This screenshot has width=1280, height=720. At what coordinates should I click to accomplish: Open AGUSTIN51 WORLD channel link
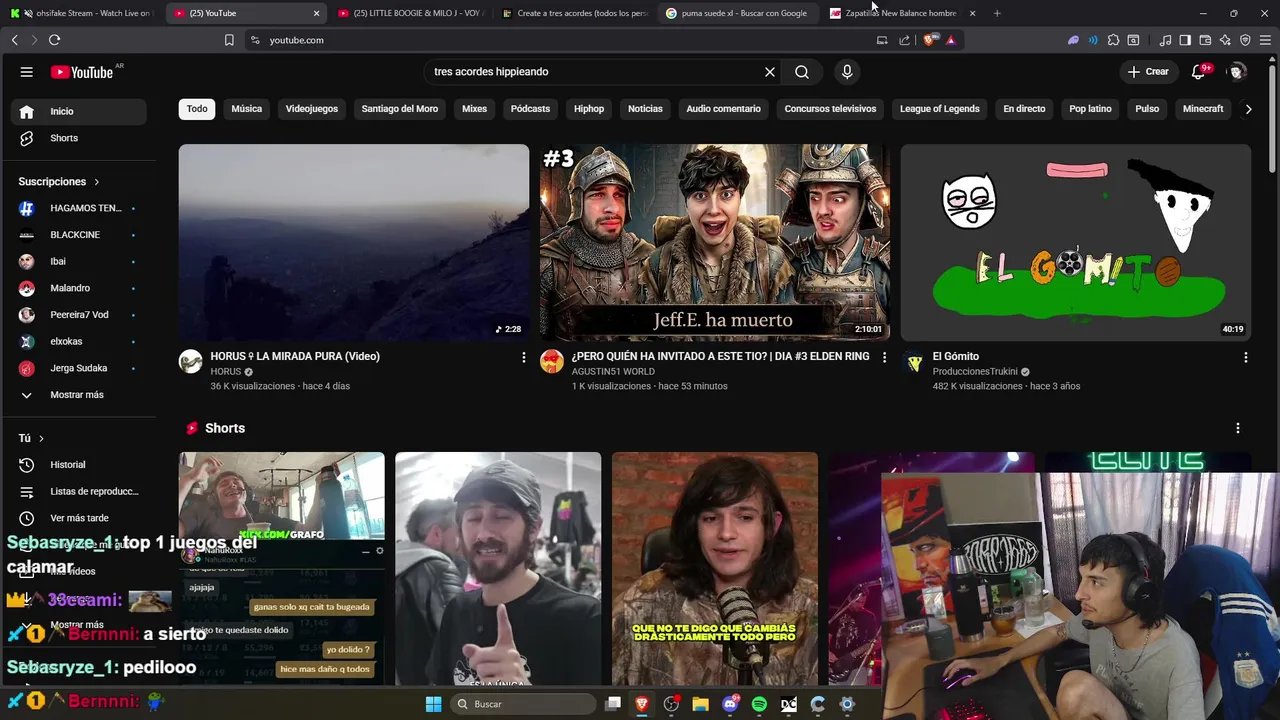613,371
